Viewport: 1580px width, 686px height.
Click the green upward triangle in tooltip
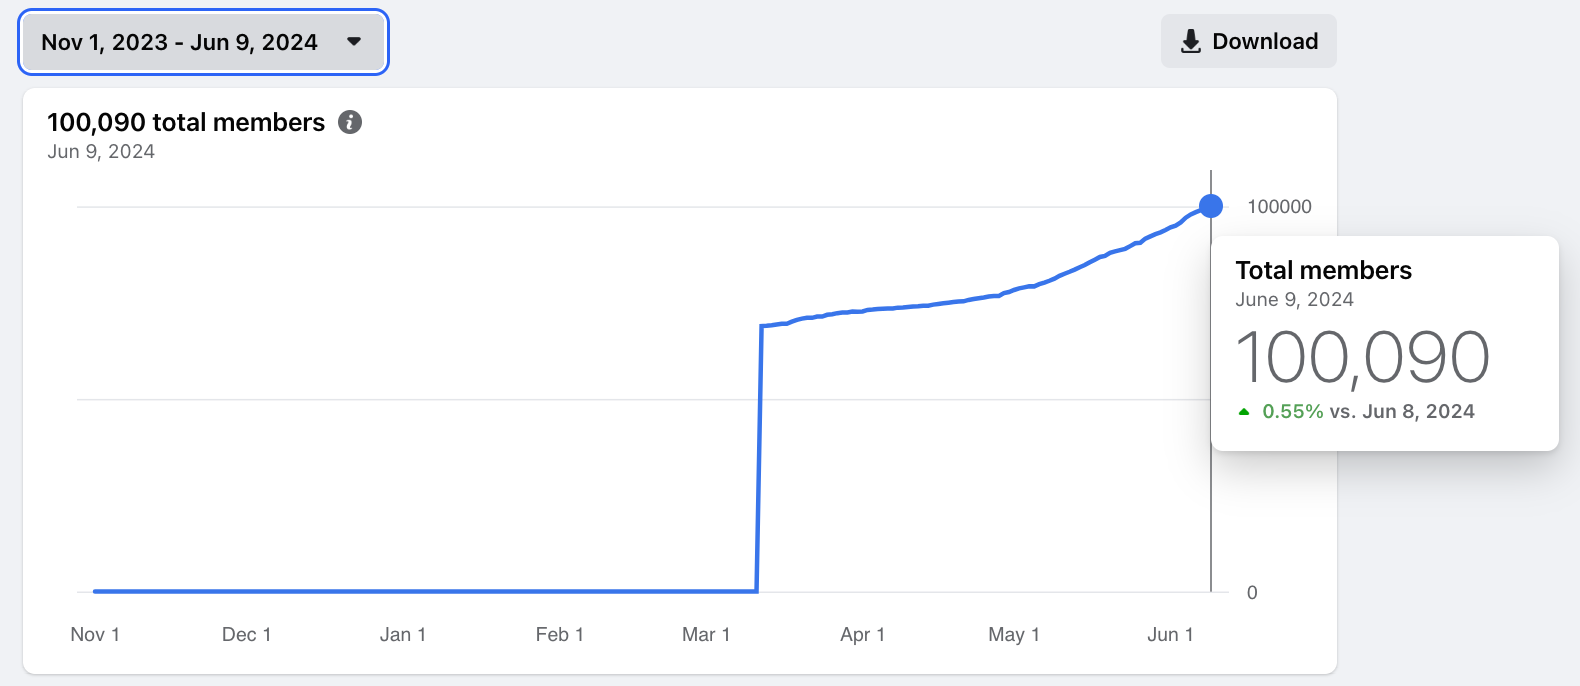(x=1244, y=412)
